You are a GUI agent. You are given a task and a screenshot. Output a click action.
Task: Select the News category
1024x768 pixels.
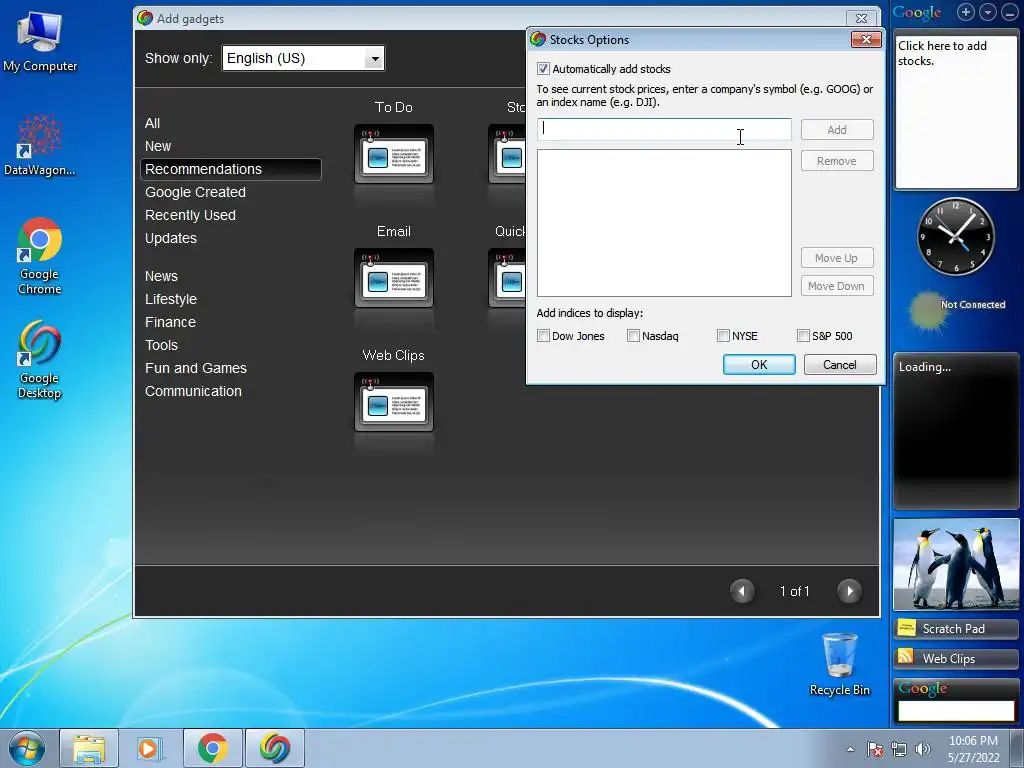point(161,276)
